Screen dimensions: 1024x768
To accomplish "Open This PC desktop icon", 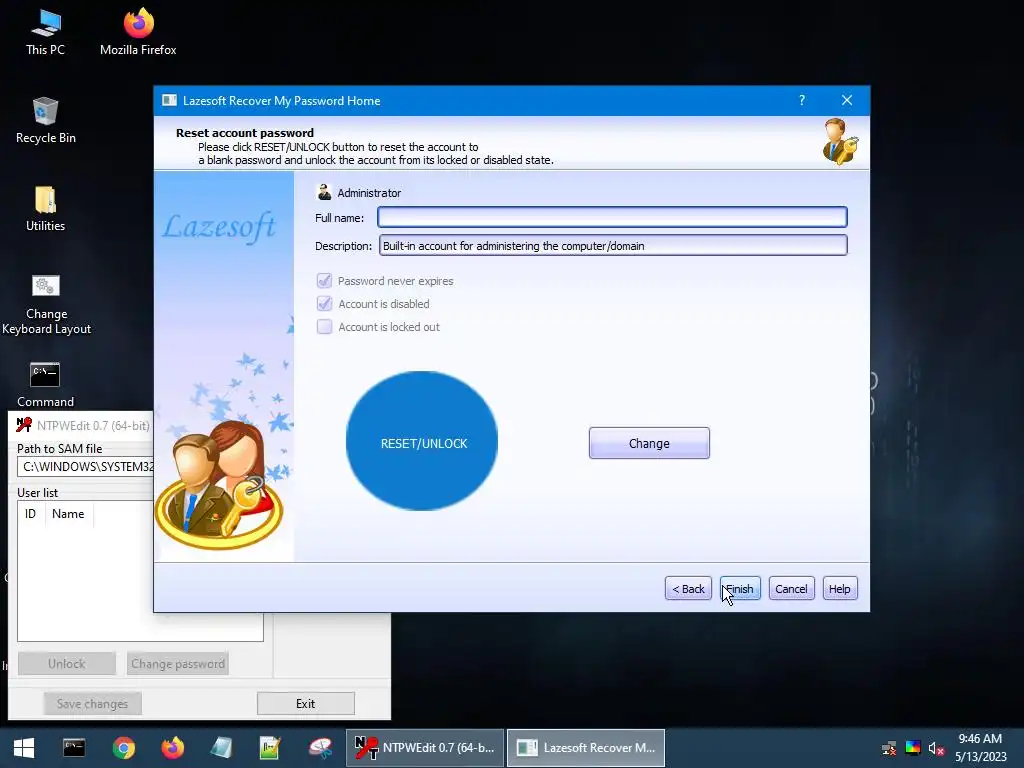I will [x=45, y=32].
